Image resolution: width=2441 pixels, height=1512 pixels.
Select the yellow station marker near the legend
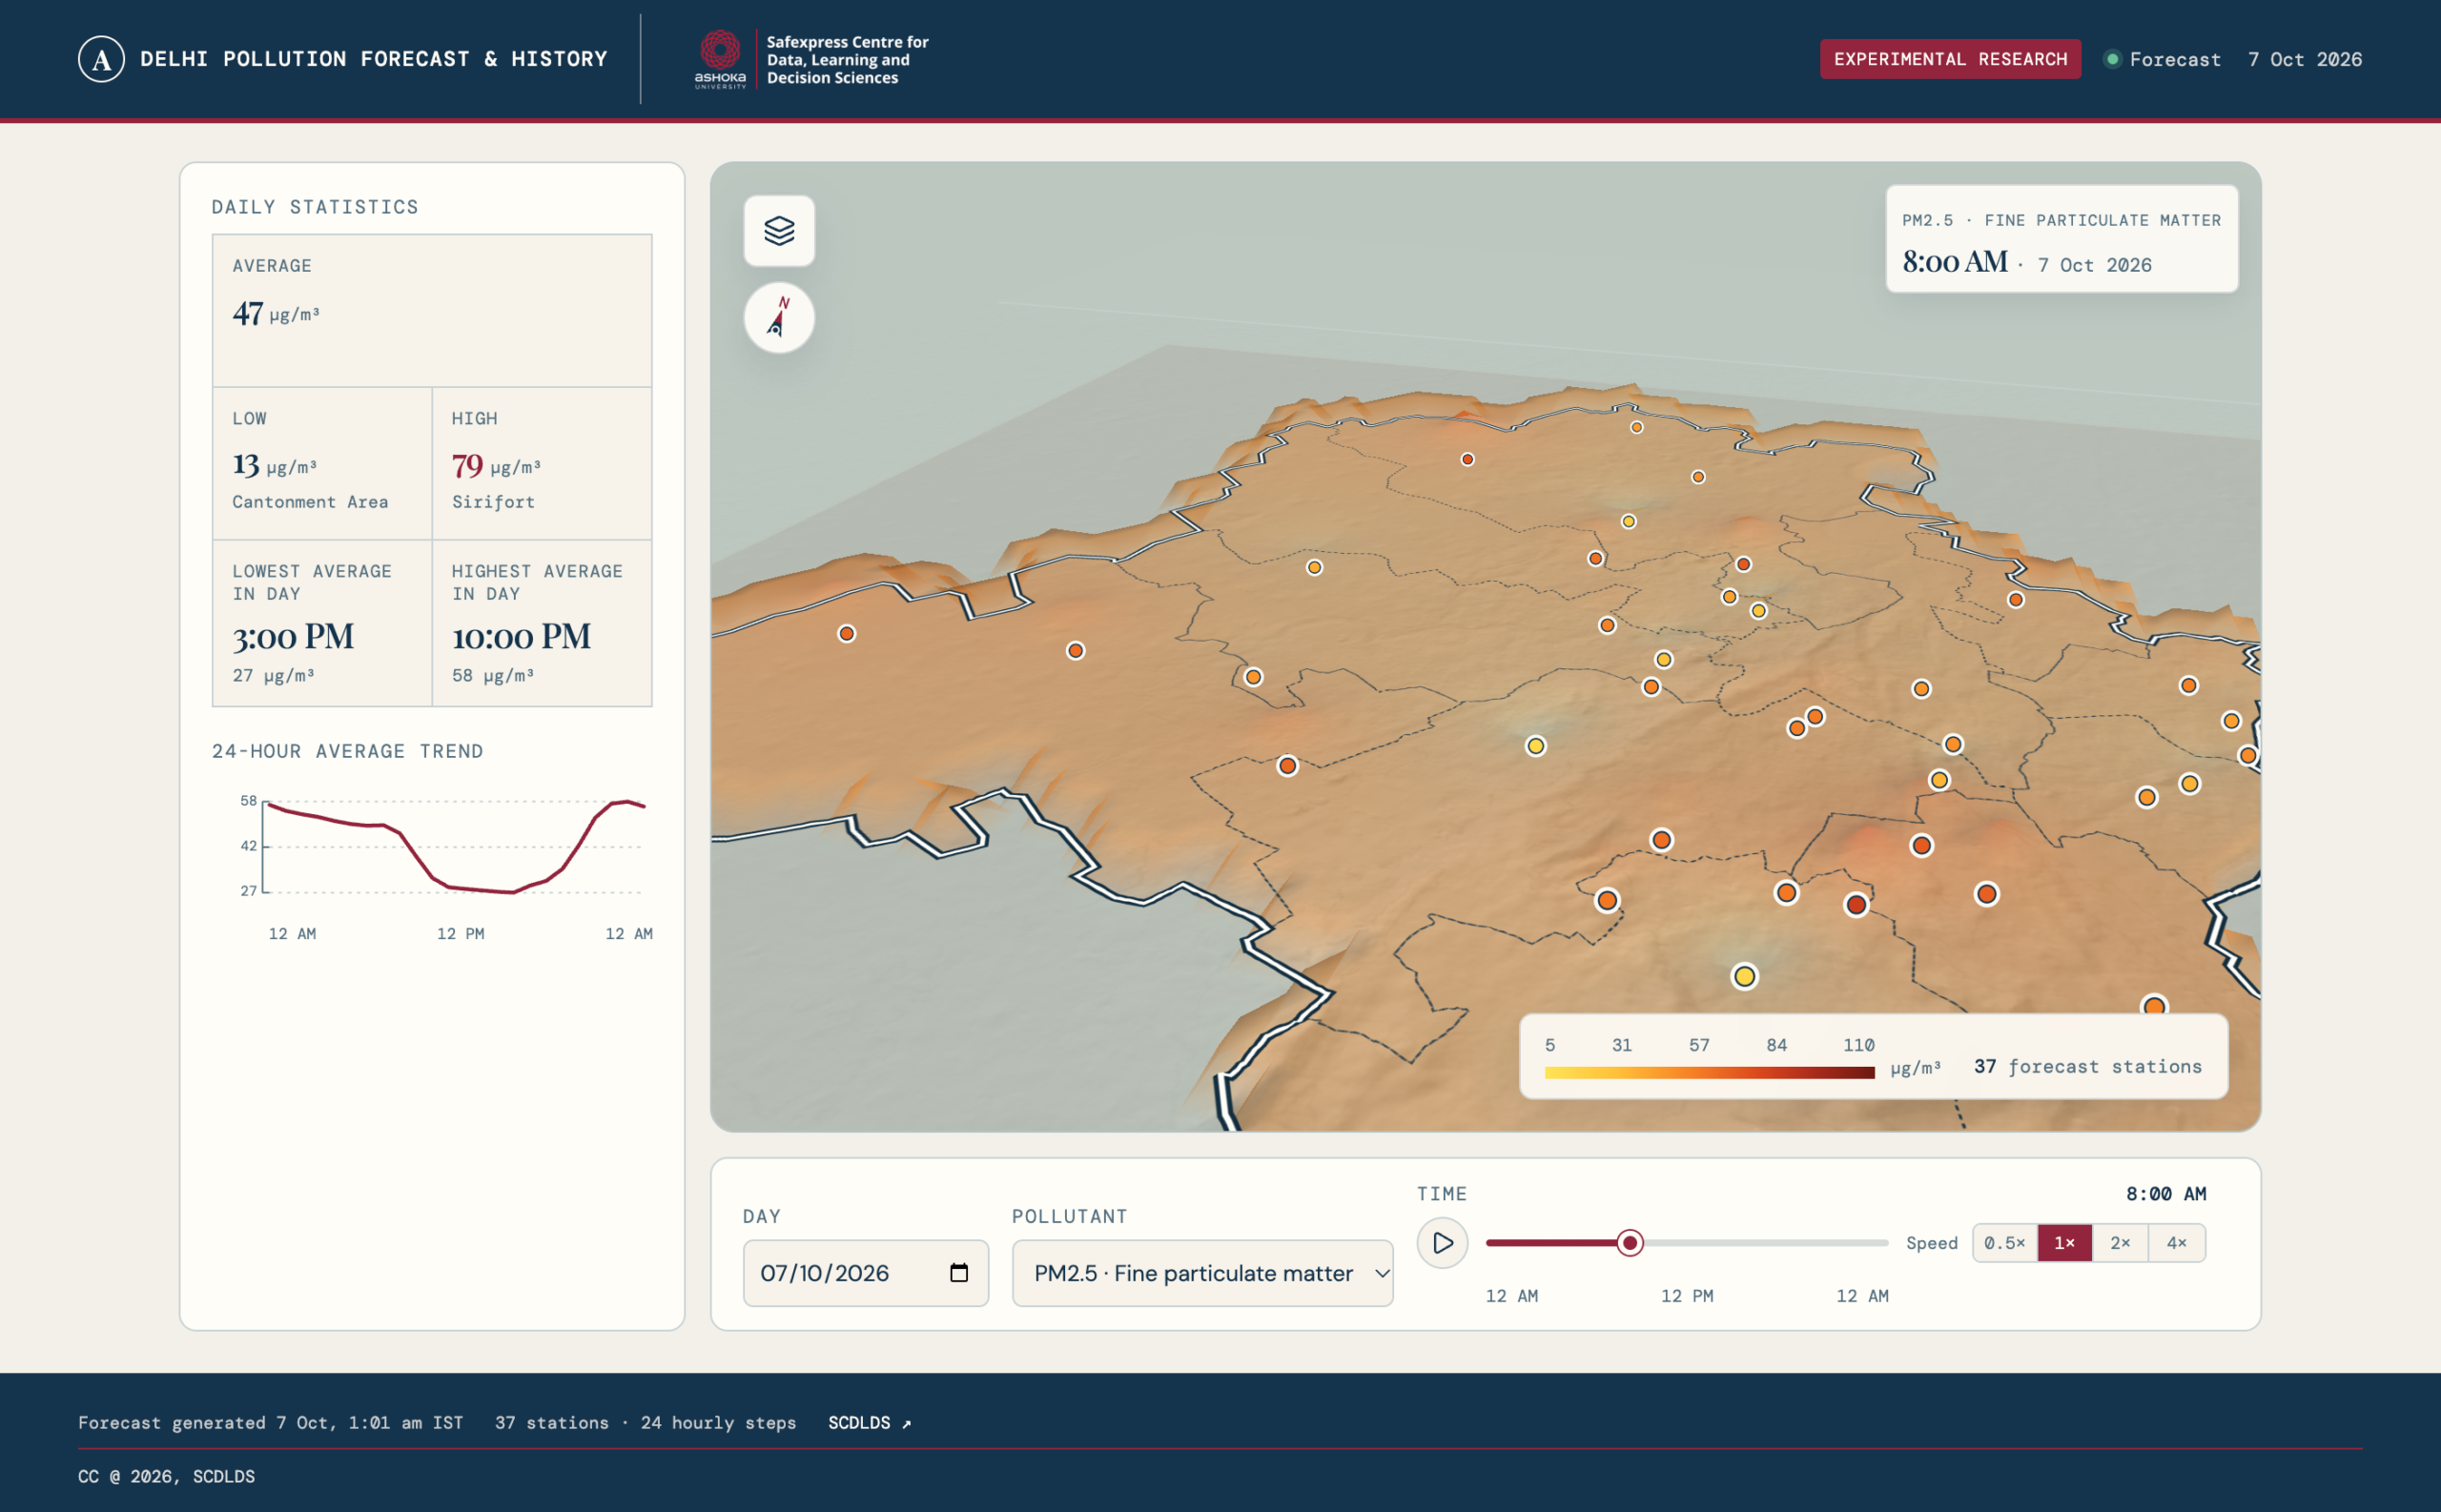[1744, 976]
